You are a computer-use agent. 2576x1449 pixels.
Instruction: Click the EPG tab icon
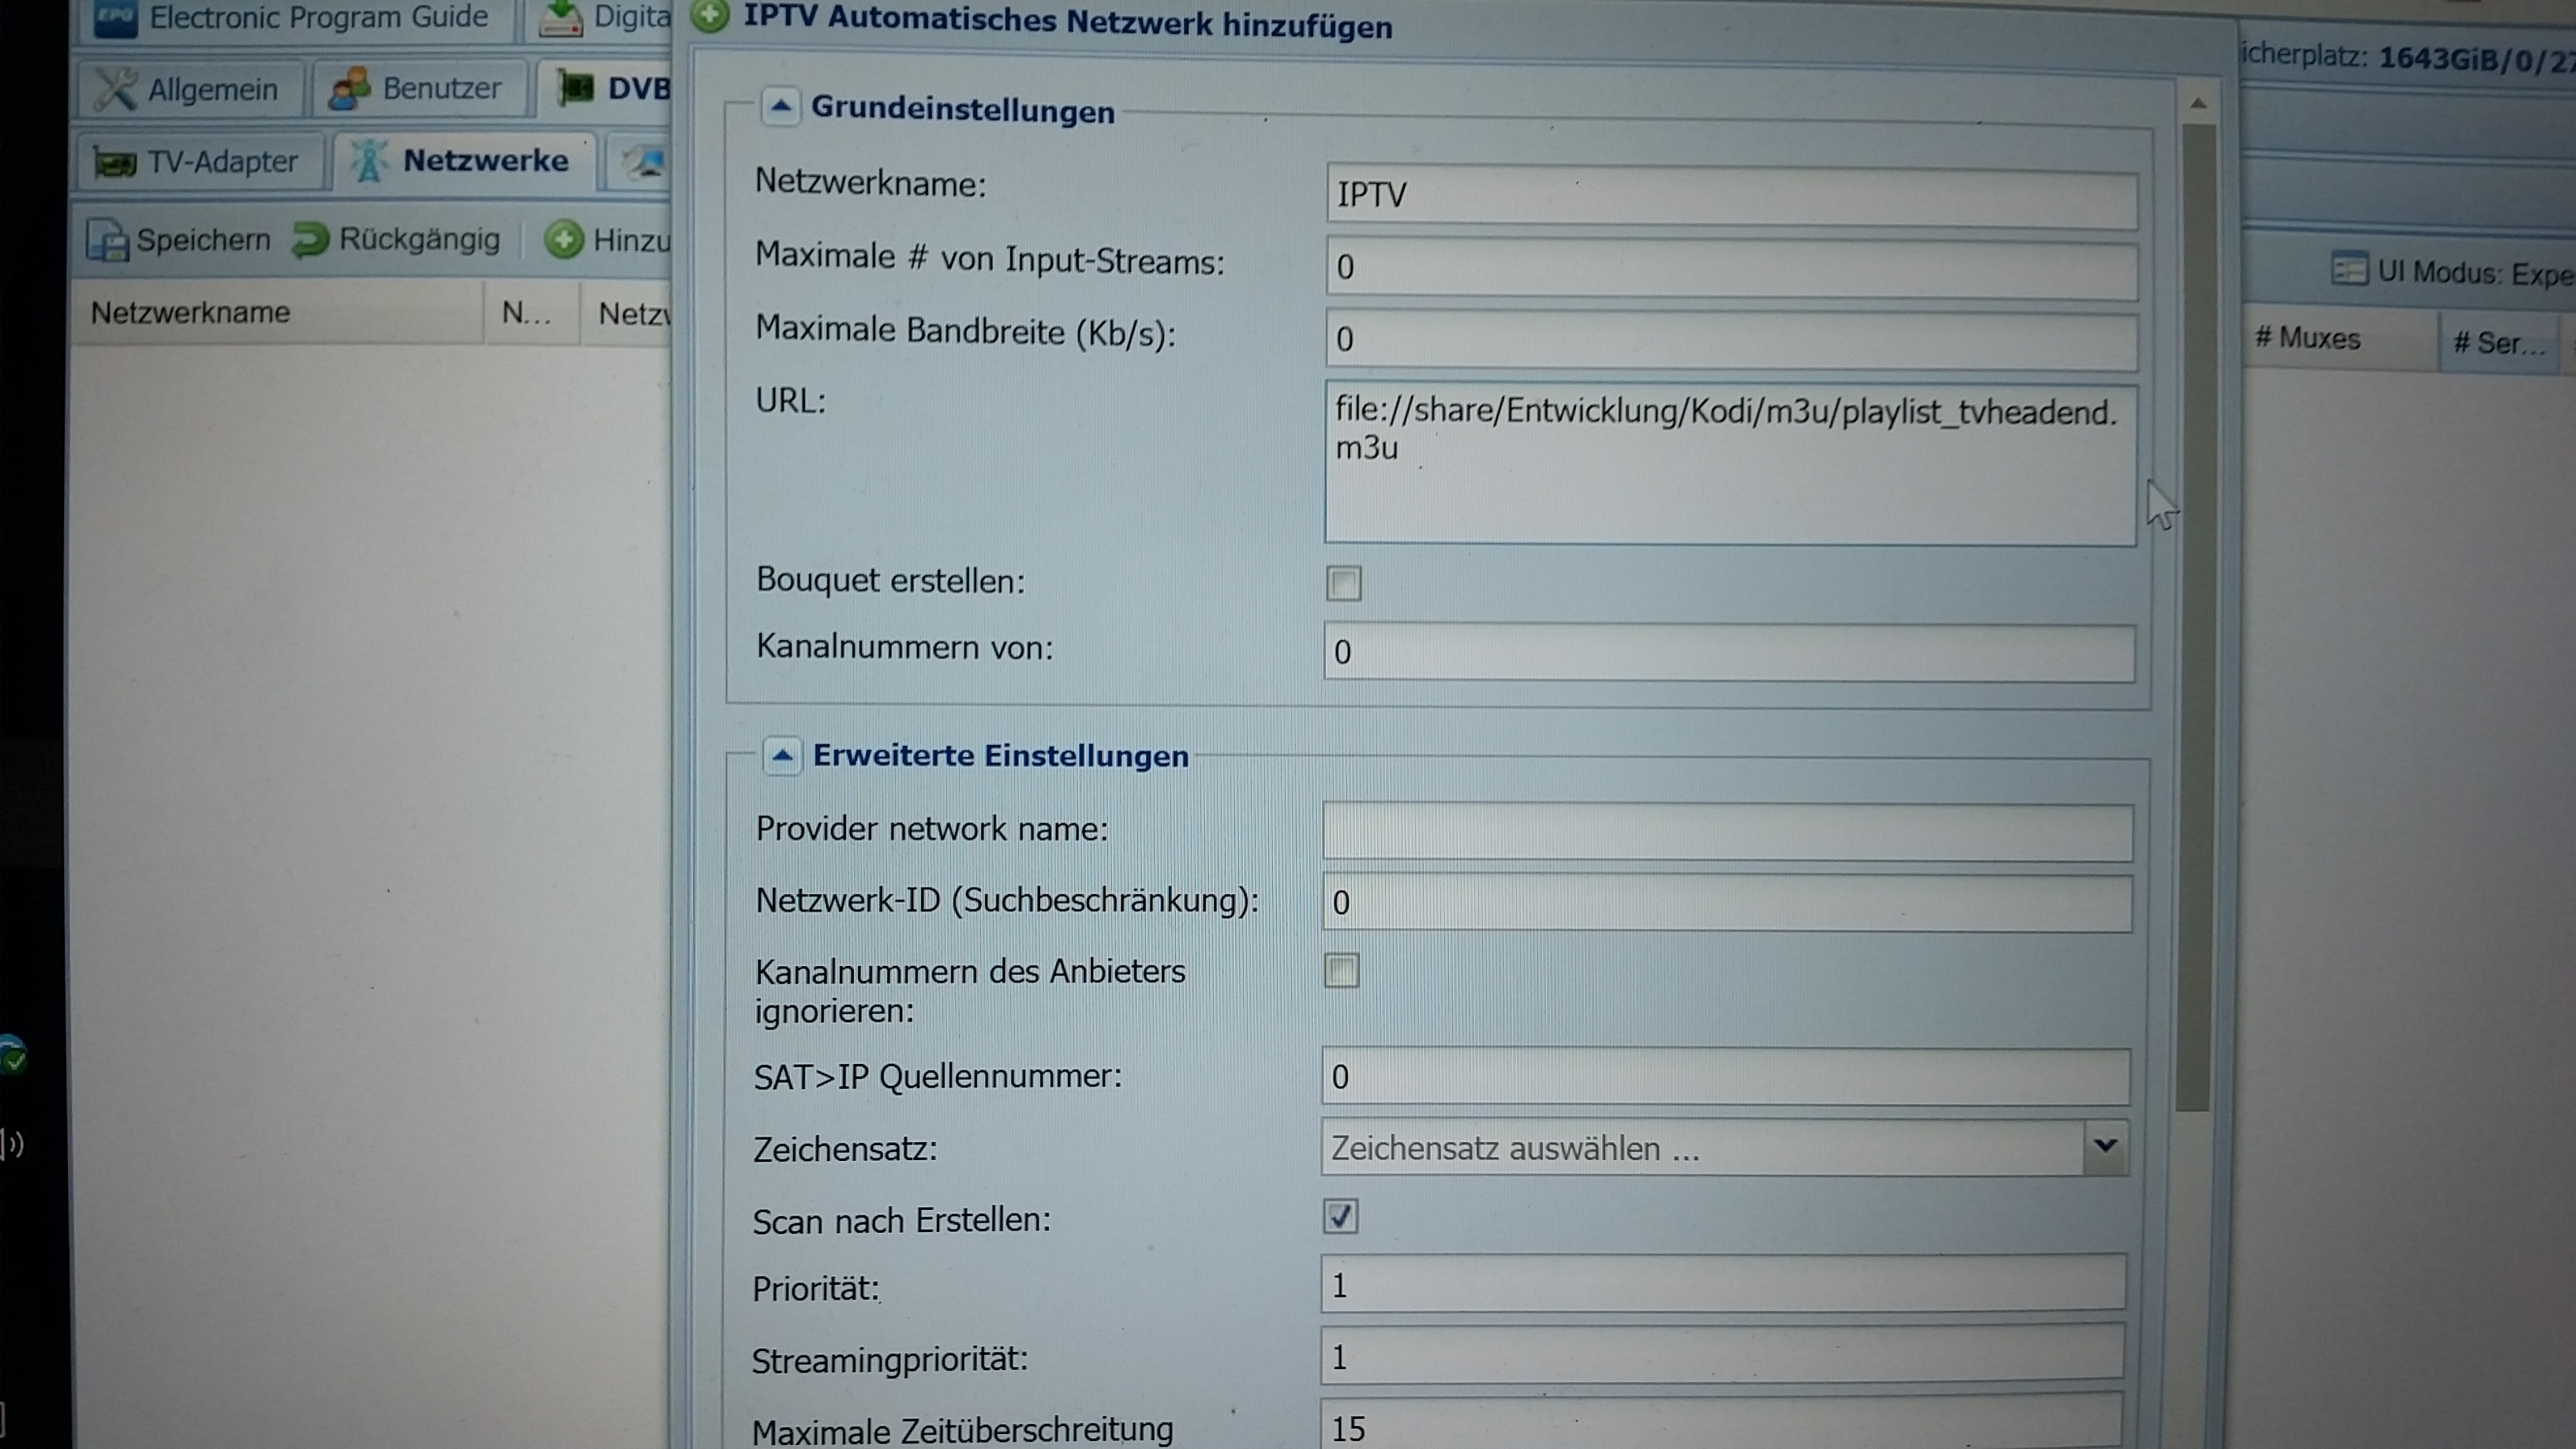(115, 17)
